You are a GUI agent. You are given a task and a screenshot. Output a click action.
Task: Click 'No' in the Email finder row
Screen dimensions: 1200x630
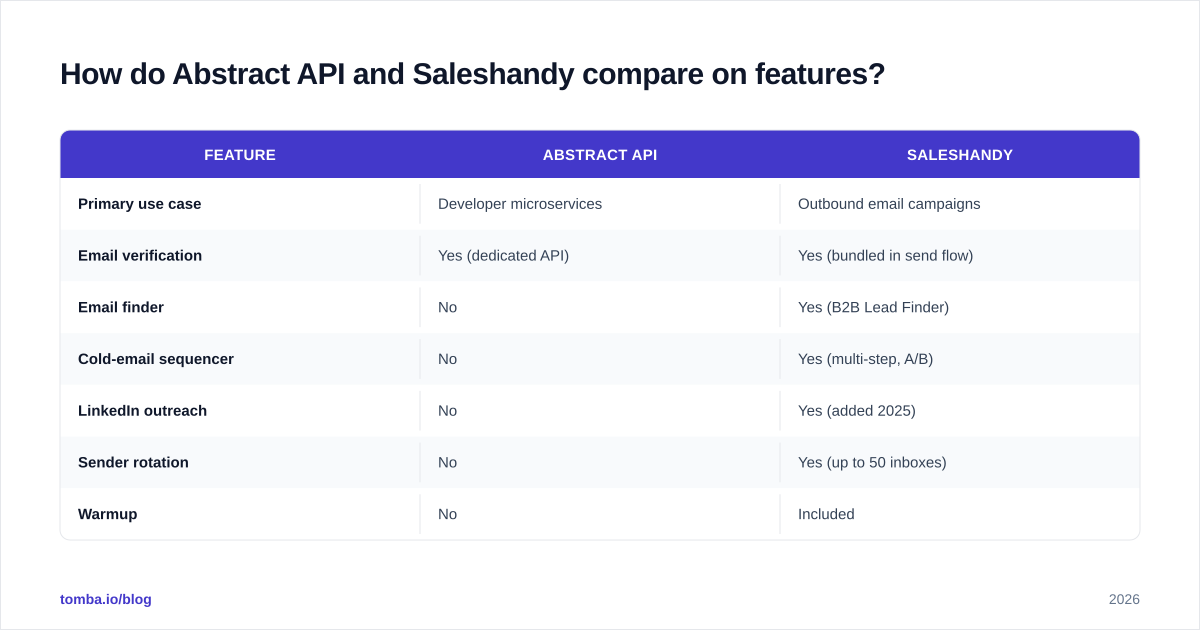coord(447,308)
